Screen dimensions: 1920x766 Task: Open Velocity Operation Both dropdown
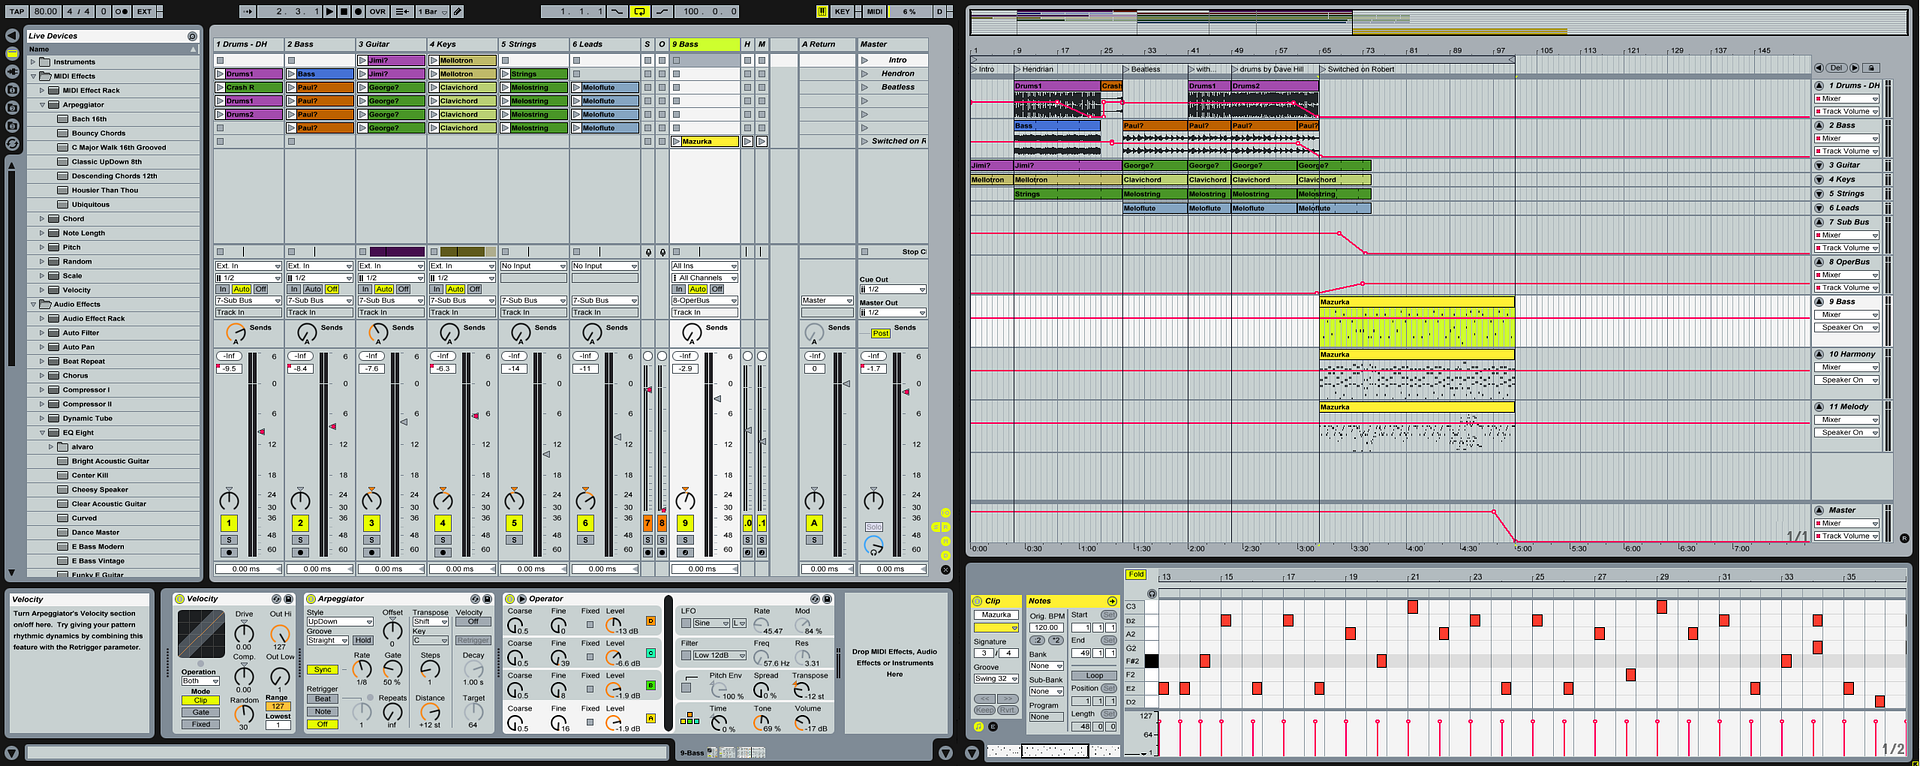click(x=200, y=681)
